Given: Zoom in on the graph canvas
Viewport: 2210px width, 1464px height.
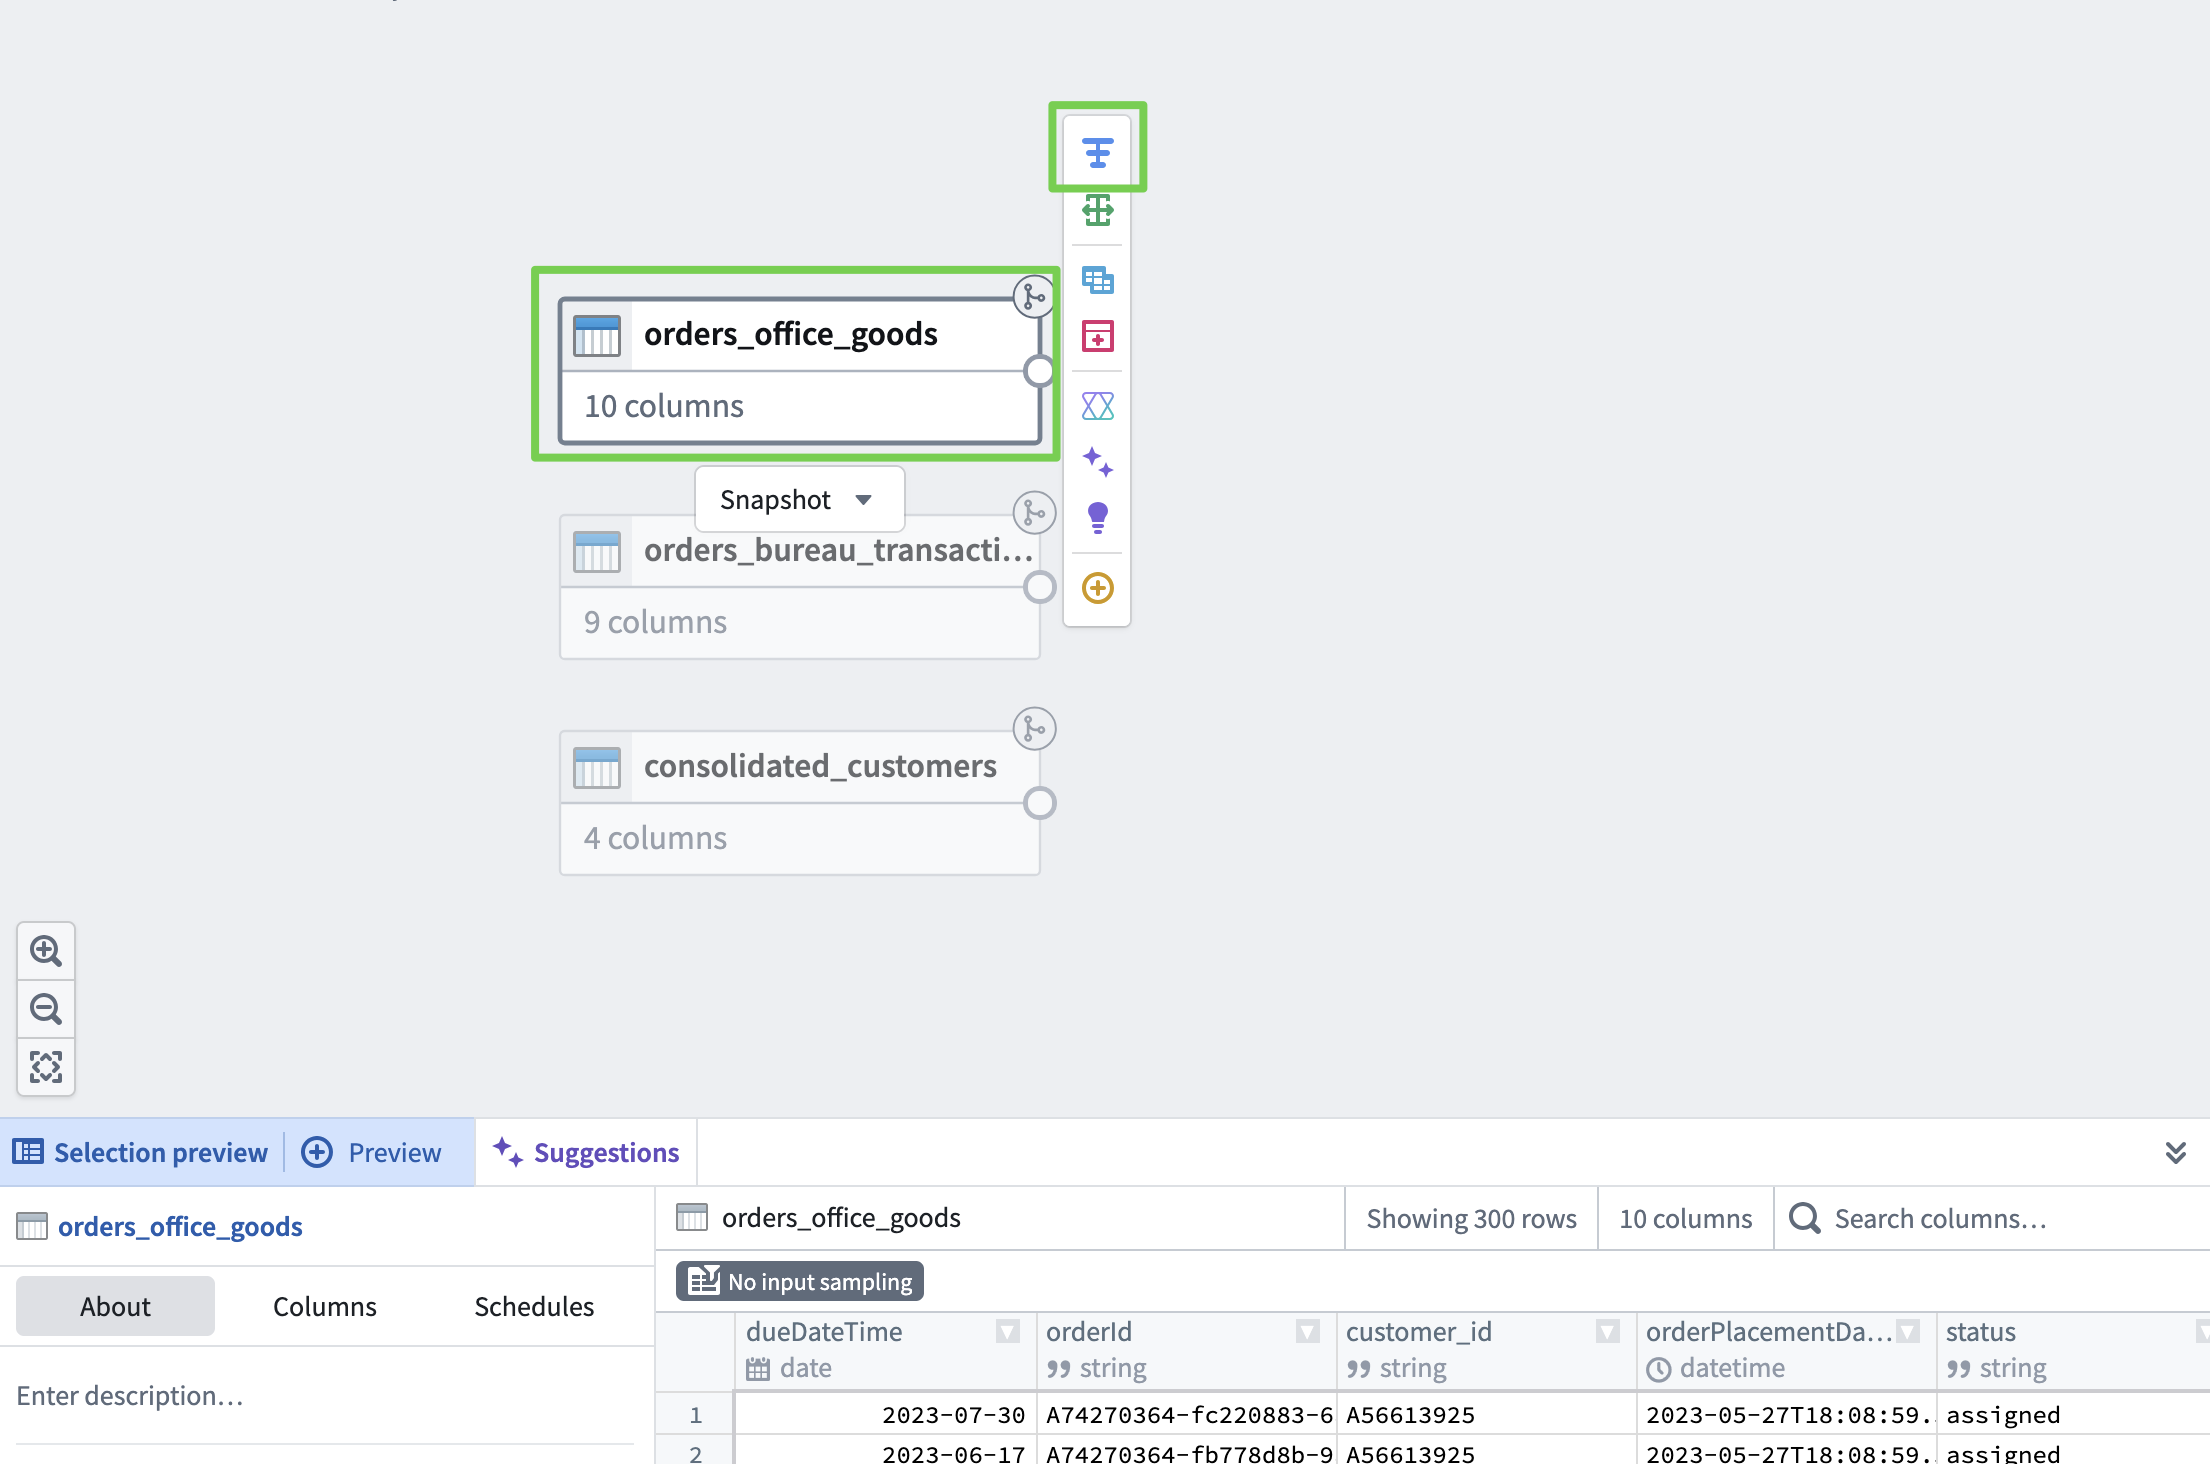Looking at the screenshot, I should tap(46, 951).
